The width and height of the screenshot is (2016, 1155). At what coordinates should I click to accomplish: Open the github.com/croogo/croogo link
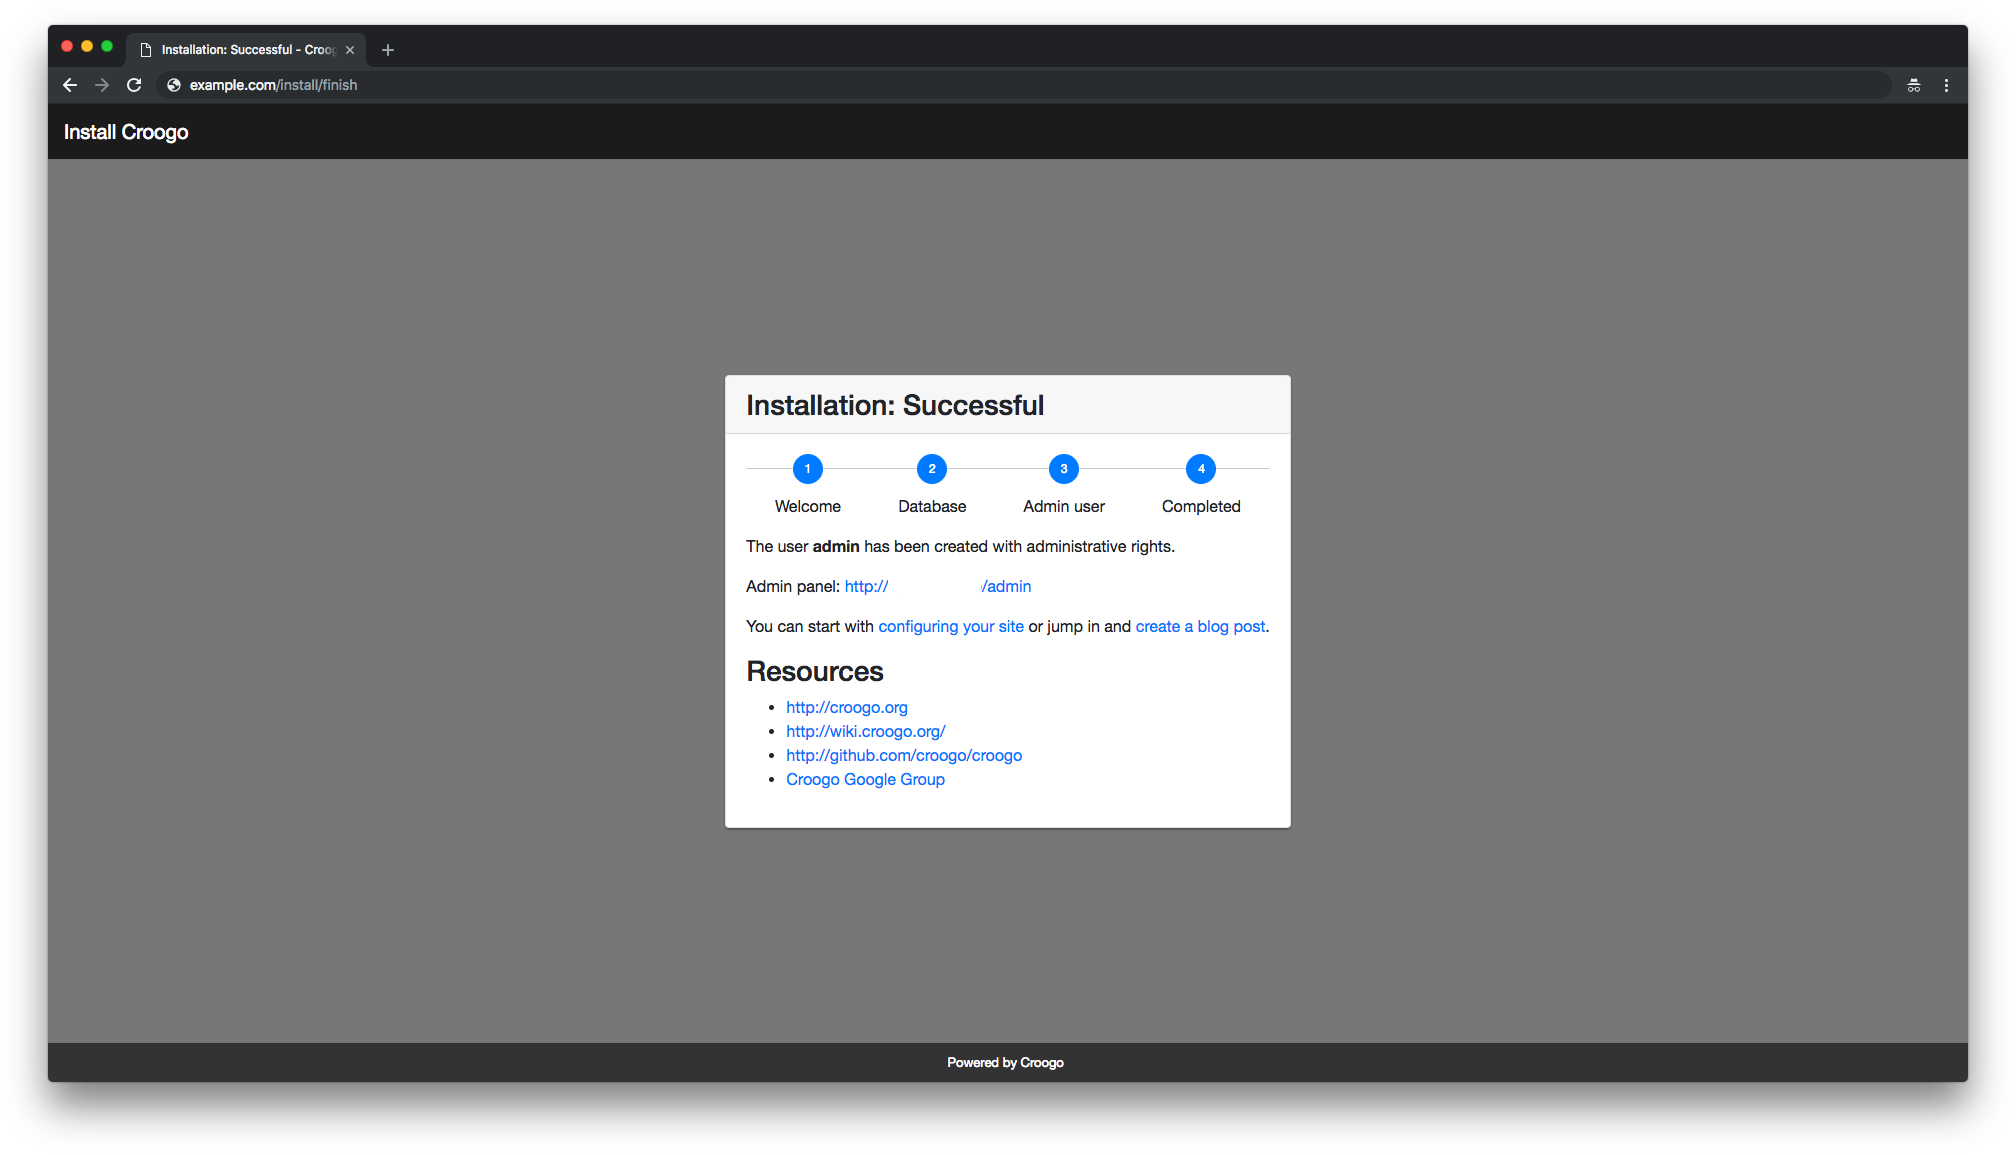pos(904,756)
